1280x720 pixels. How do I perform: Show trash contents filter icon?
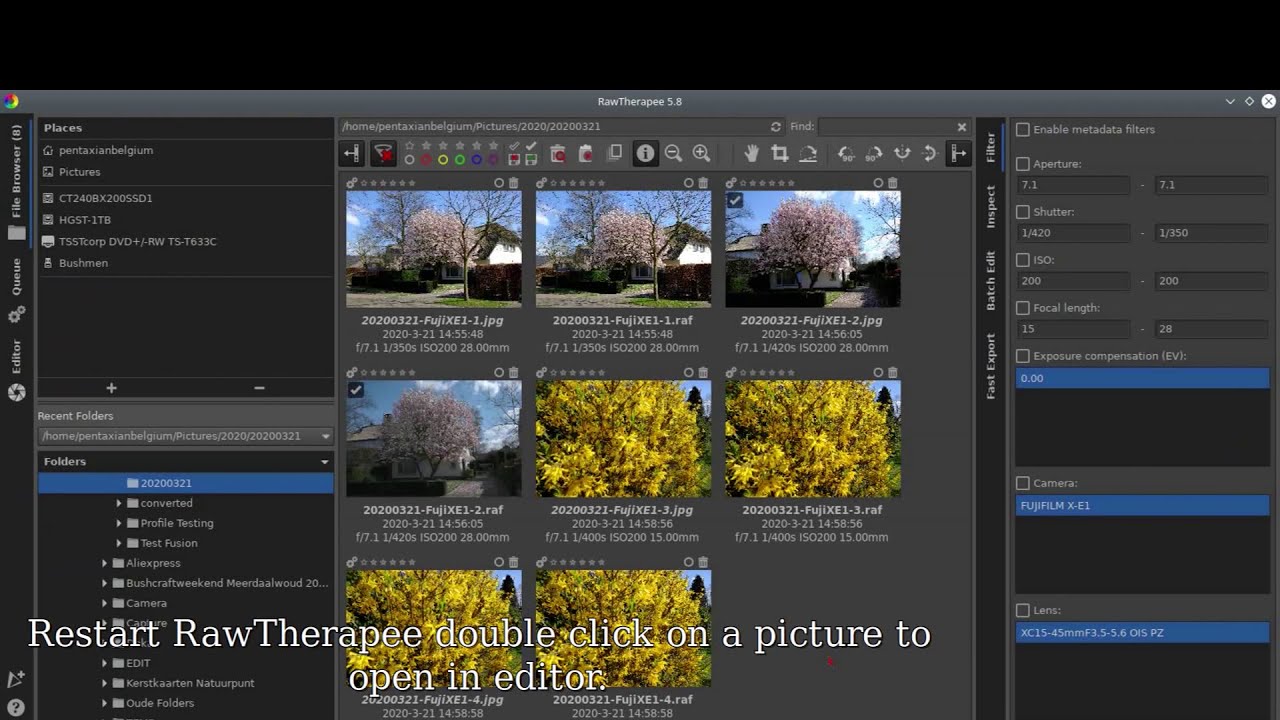(558, 153)
